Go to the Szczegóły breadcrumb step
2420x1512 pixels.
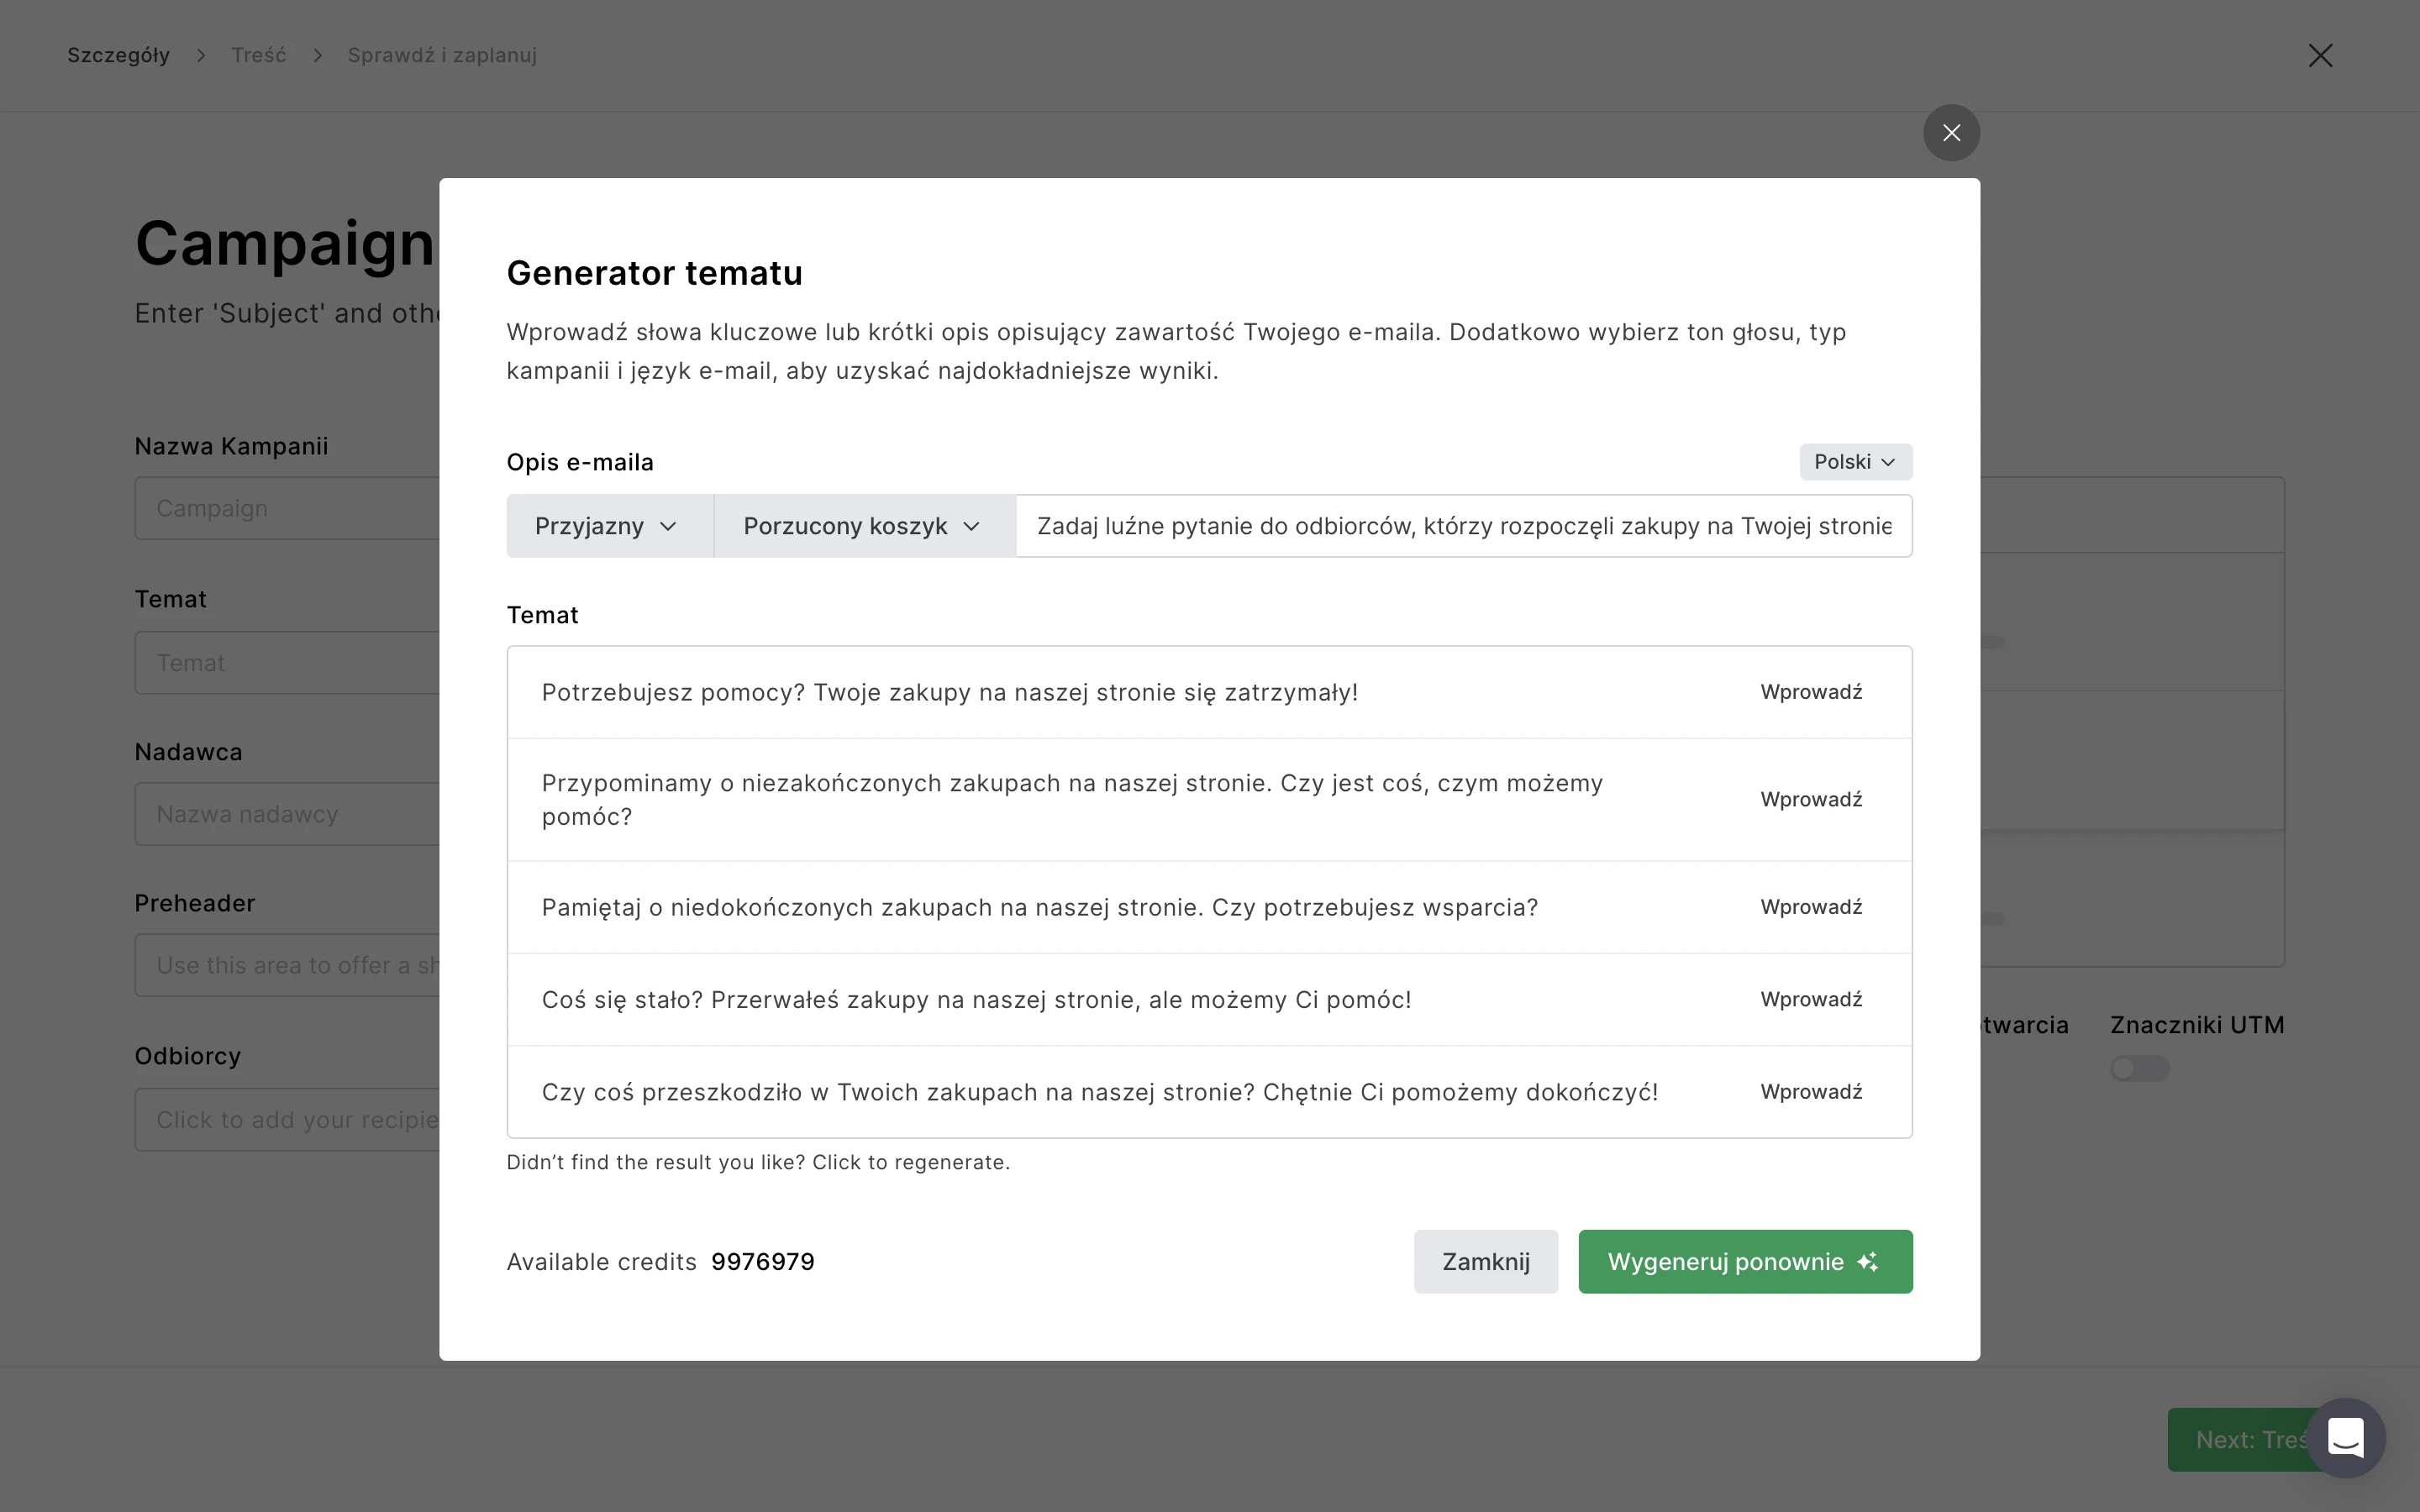[x=118, y=55]
